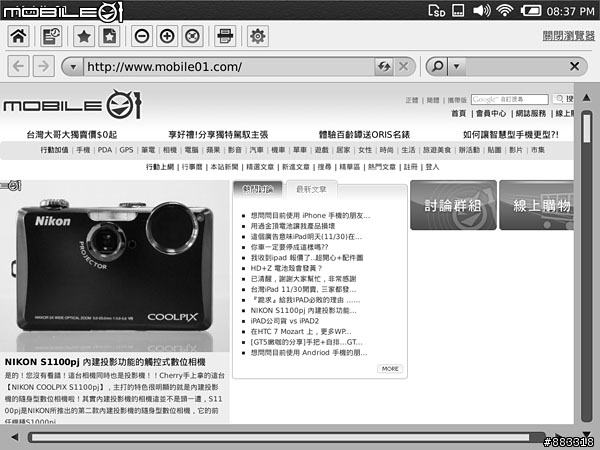Open the Wi-Fi status icon

tap(505, 10)
